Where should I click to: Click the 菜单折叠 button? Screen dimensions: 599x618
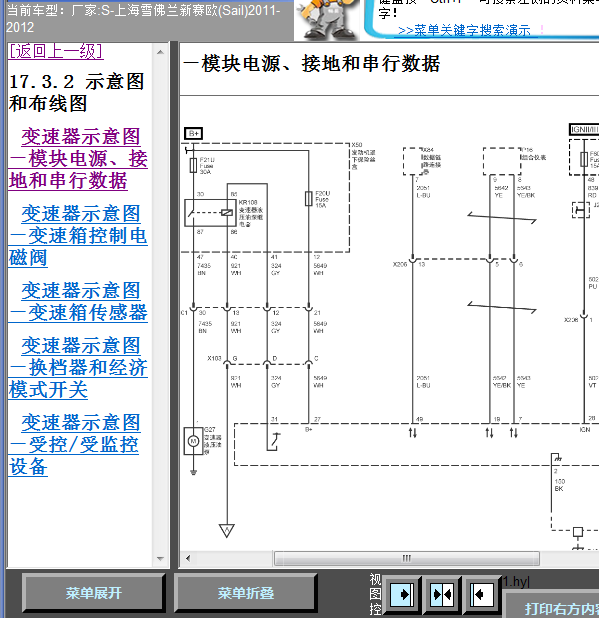246,593
